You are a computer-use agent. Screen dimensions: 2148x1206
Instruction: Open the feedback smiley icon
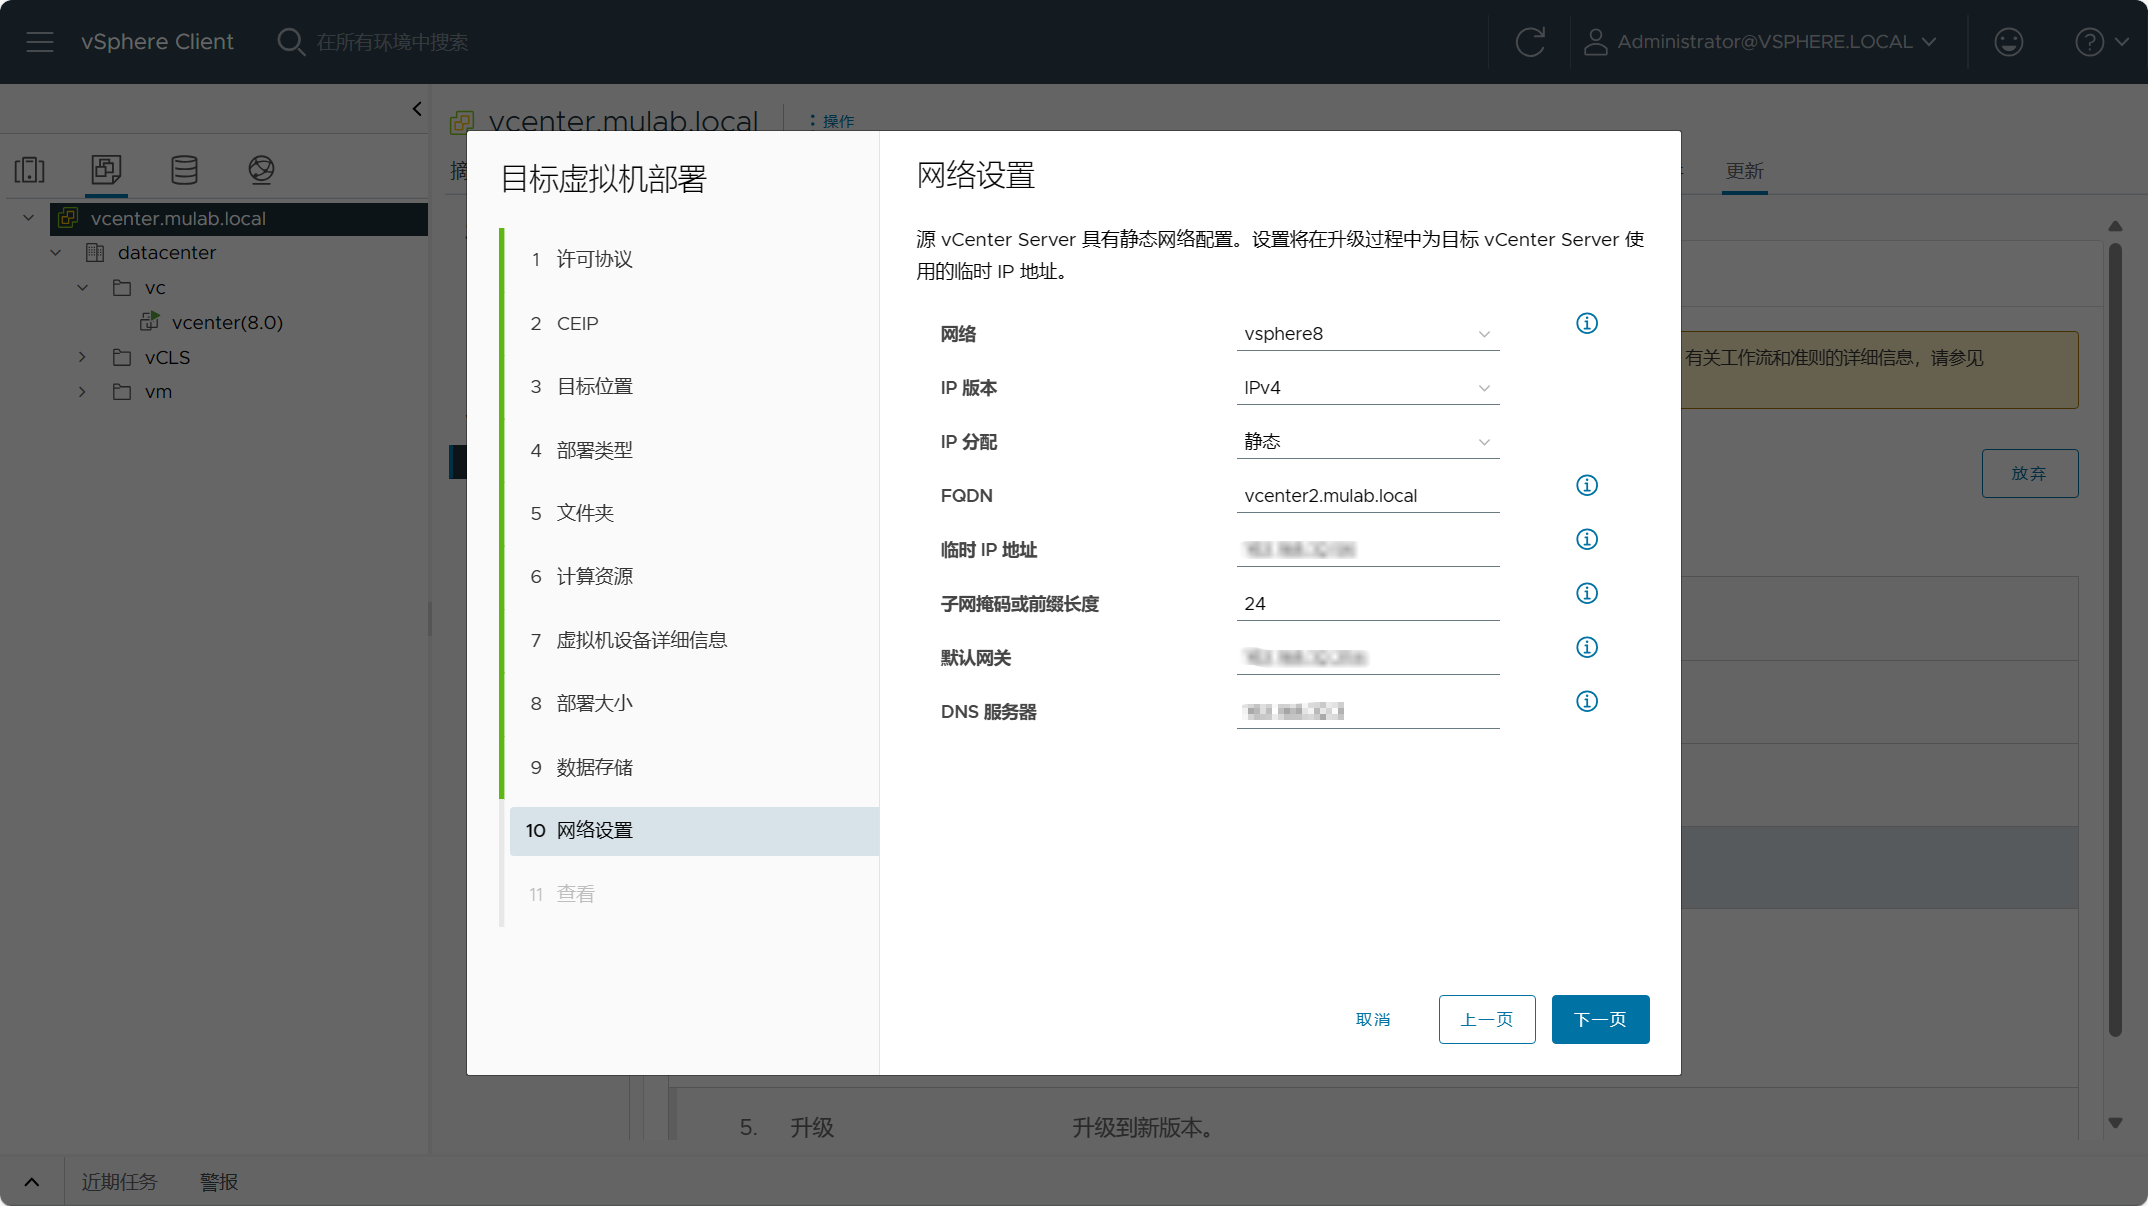click(2008, 42)
